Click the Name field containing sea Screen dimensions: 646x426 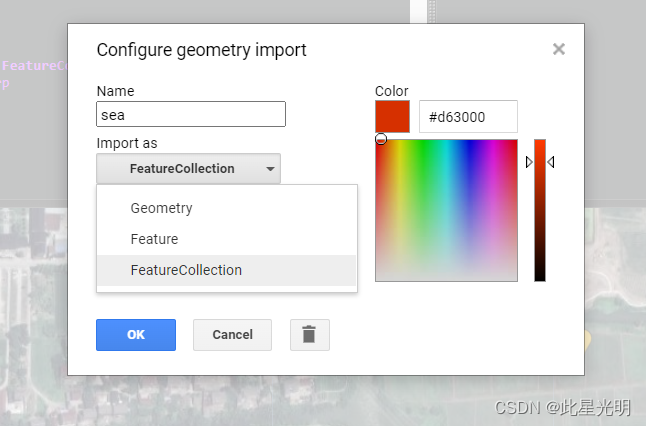[x=191, y=114]
